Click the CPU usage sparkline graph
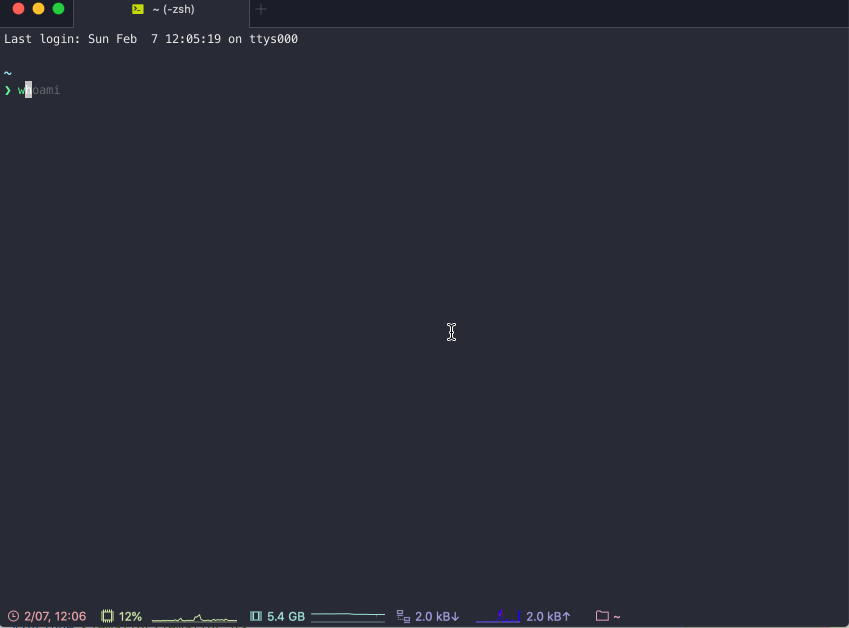This screenshot has width=849, height=628. 194,616
